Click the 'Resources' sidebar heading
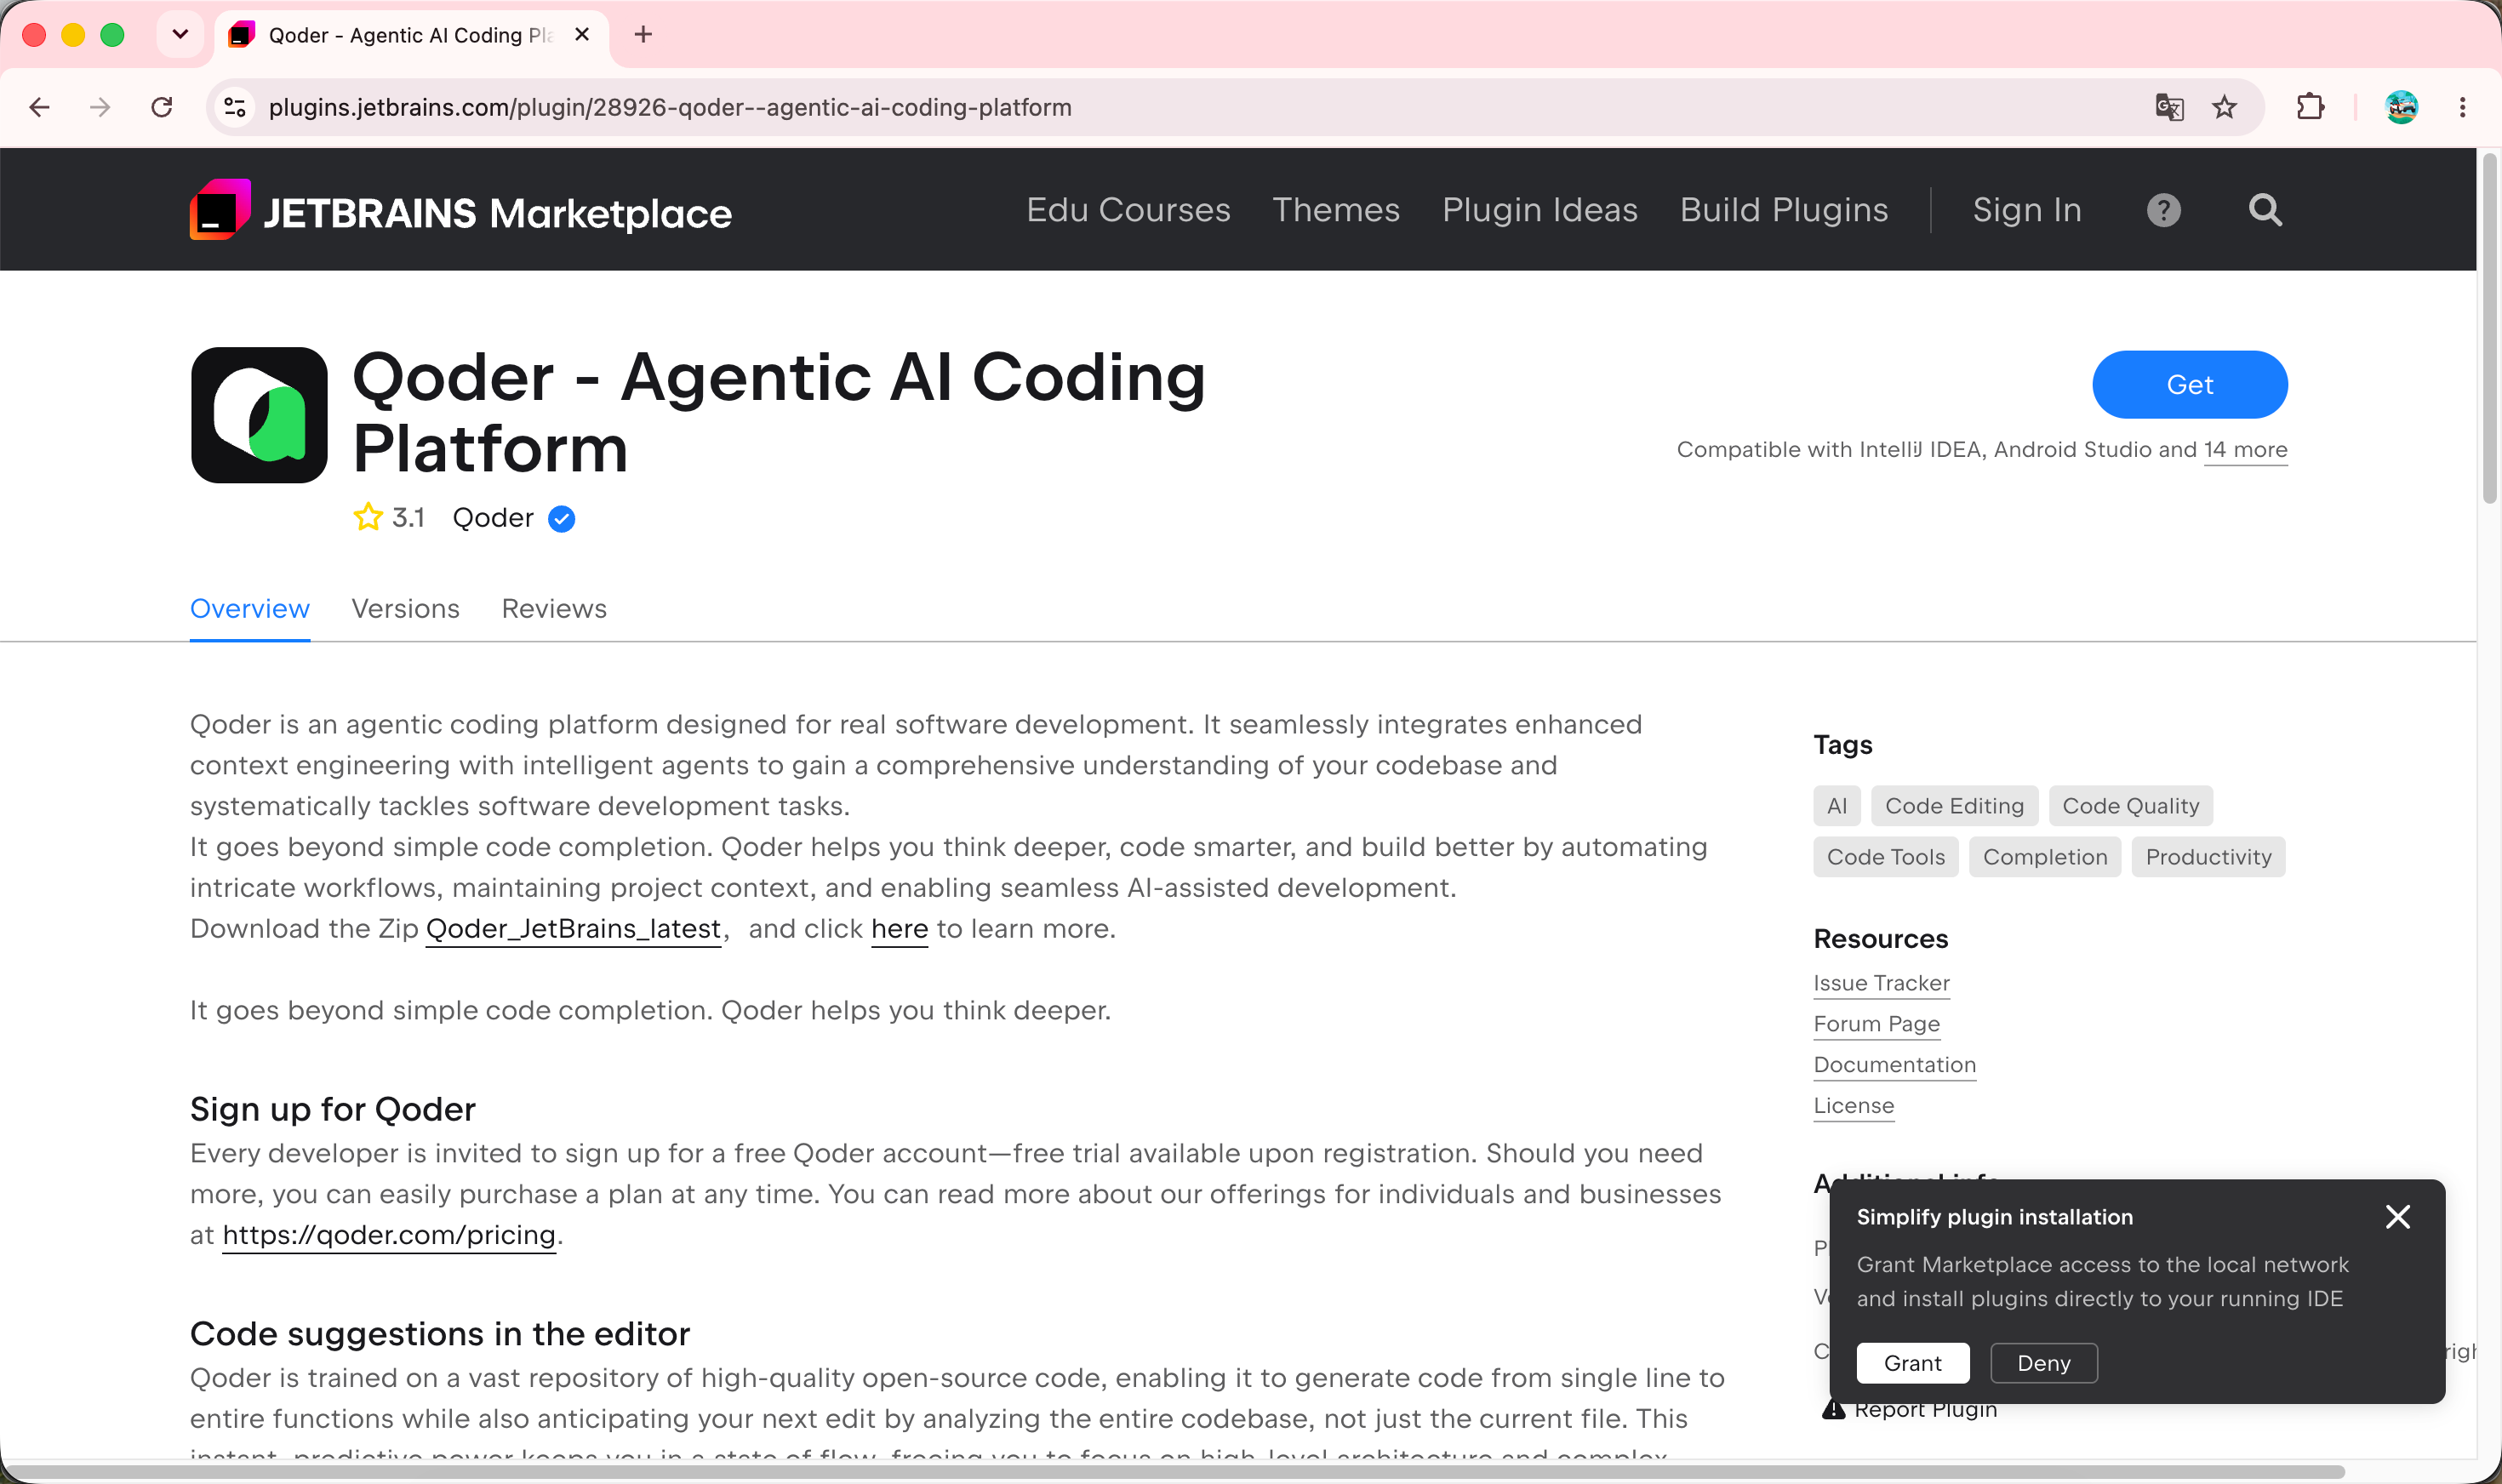Image resolution: width=2502 pixels, height=1484 pixels. pyautogui.click(x=1881, y=939)
